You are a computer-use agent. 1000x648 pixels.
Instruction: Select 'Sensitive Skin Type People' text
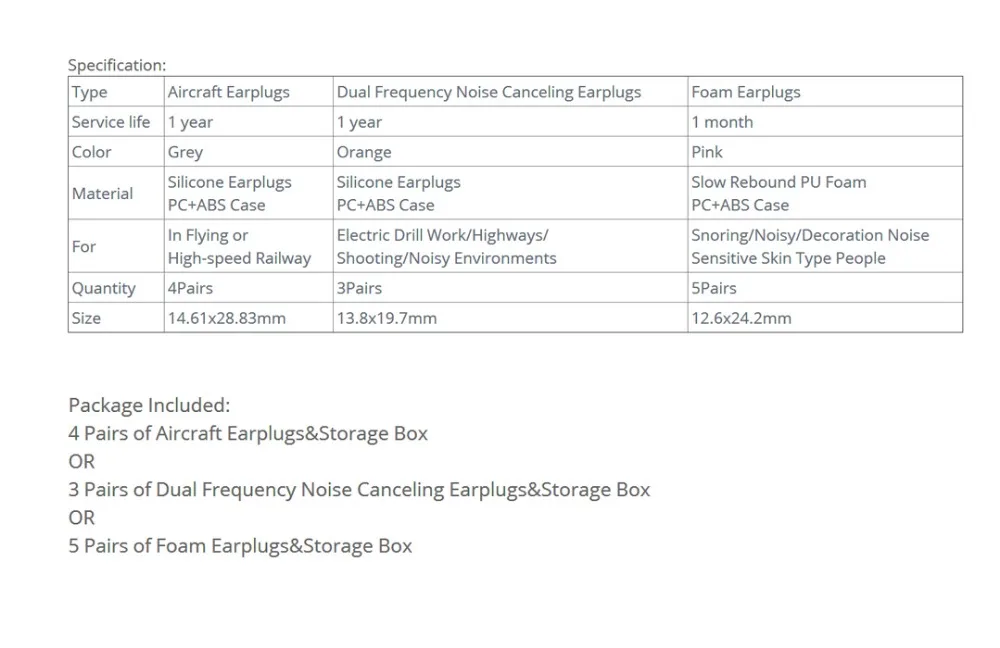point(788,258)
